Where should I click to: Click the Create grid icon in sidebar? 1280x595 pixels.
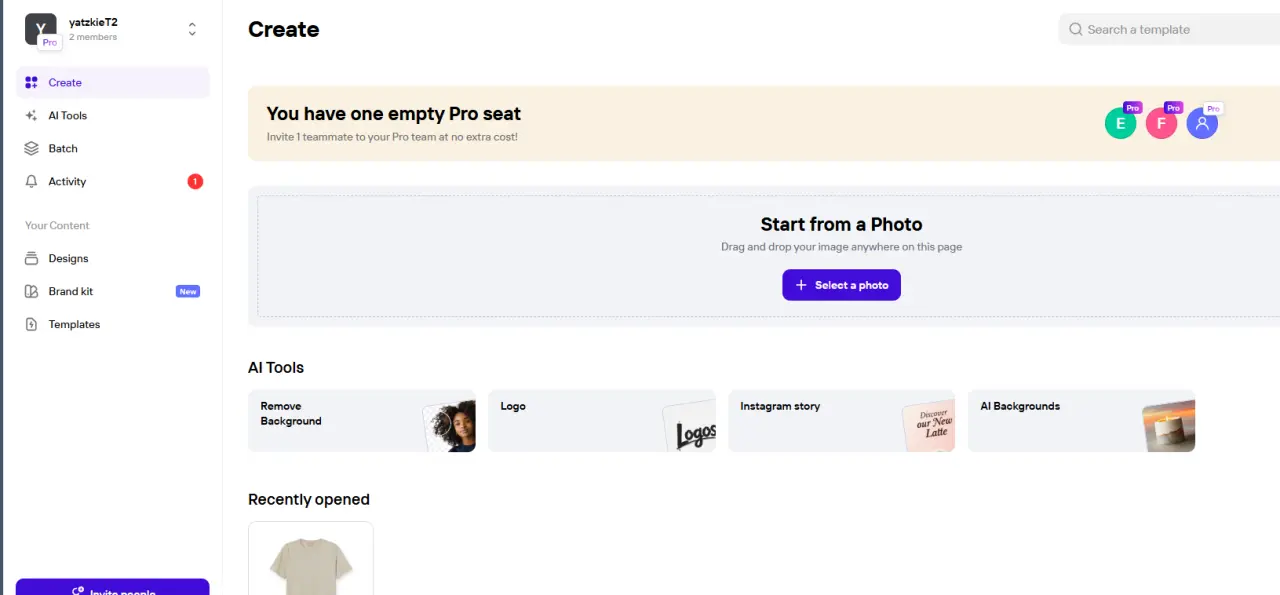tap(31, 83)
